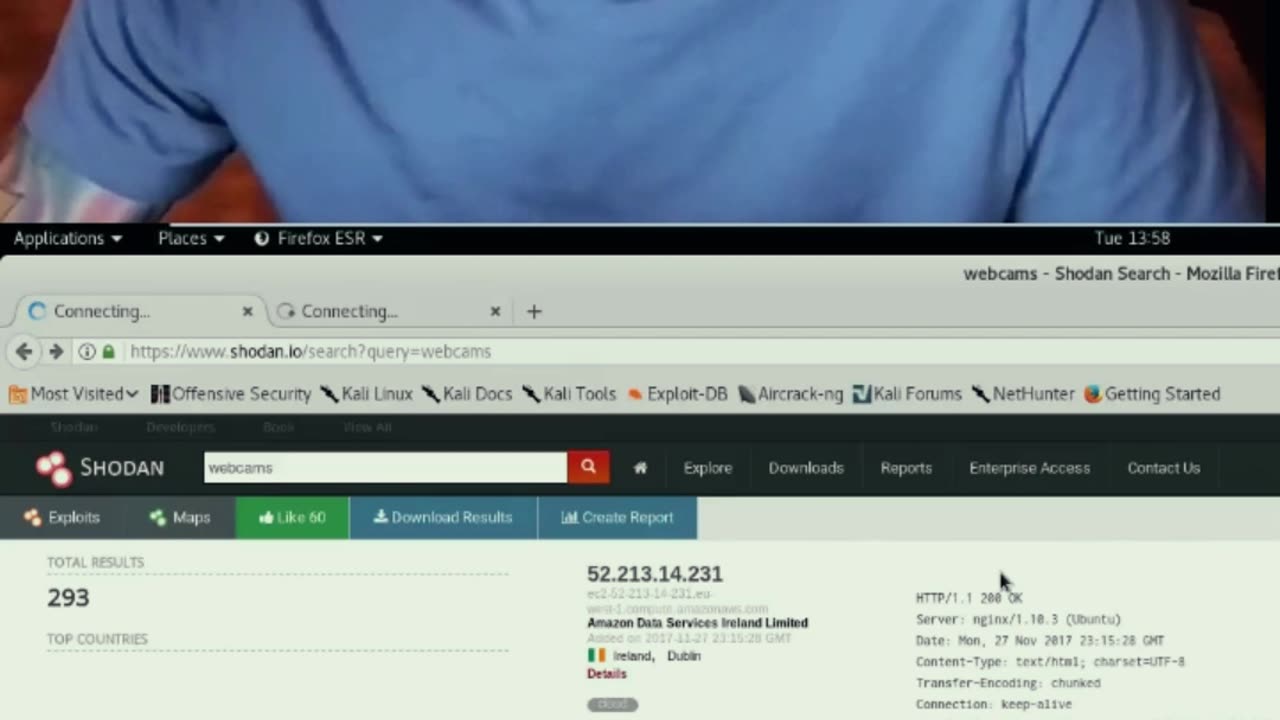The width and height of the screenshot is (1280, 720).
Task: Switch to the second Connecting browser tab
Action: (x=388, y=311)
